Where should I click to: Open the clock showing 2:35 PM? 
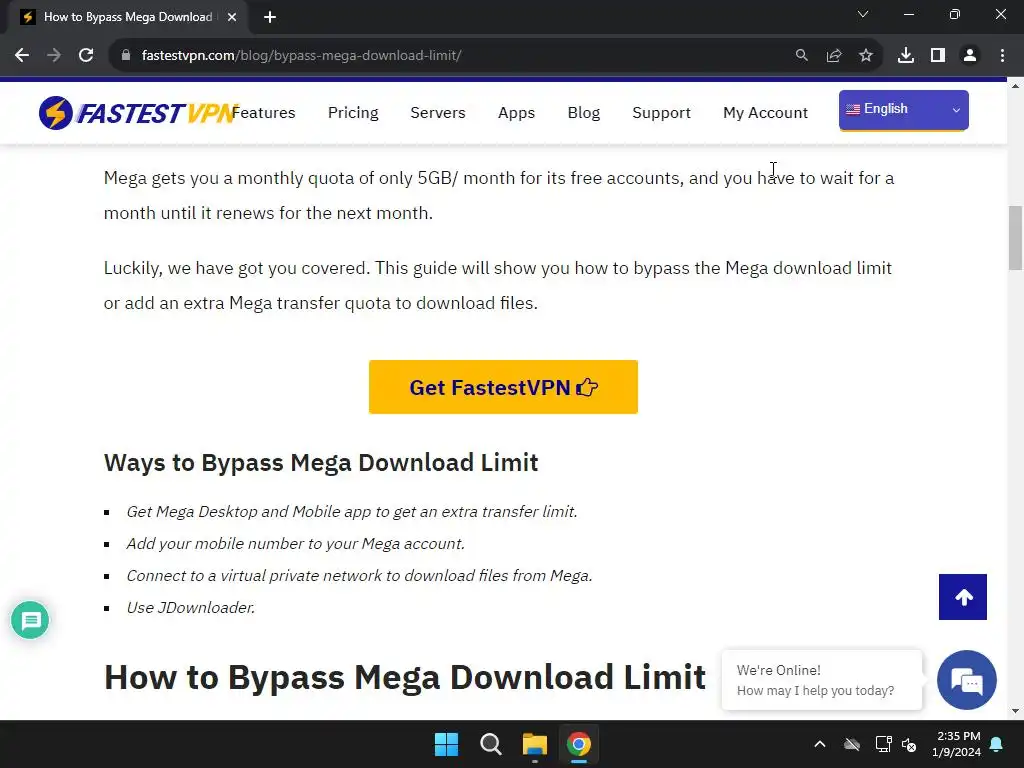[x=957, y=744]
